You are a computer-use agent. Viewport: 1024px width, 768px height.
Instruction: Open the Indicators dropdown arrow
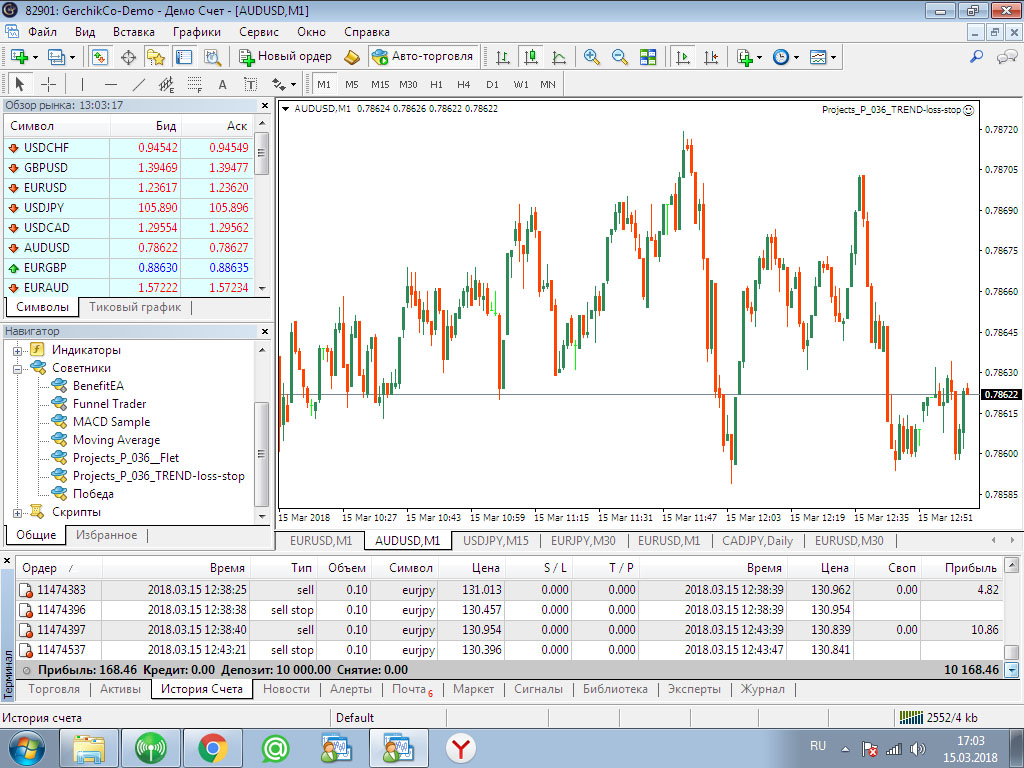(759, 57)
